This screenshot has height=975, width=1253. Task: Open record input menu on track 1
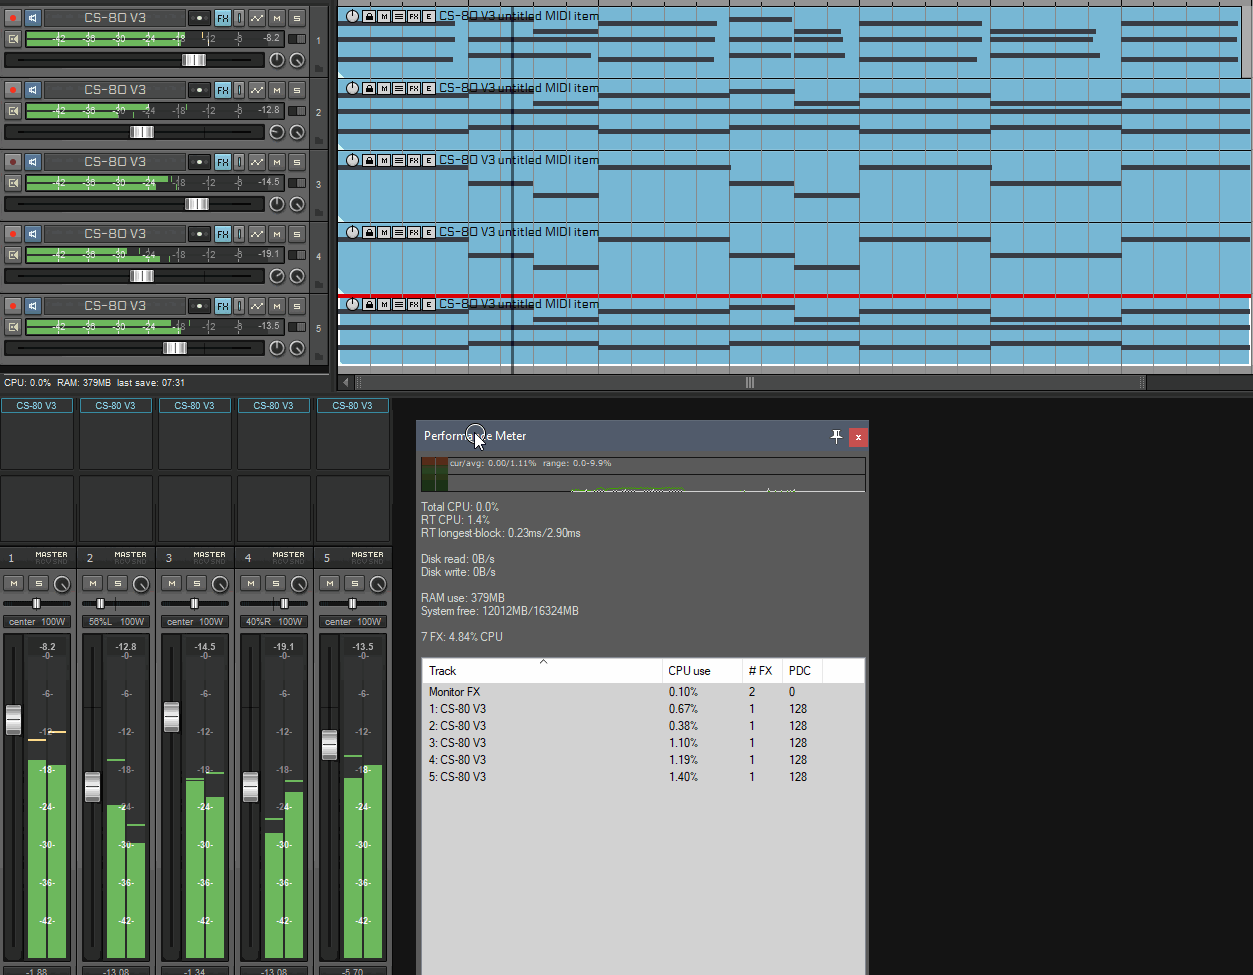pyautogui.click(x=13, y=38)
